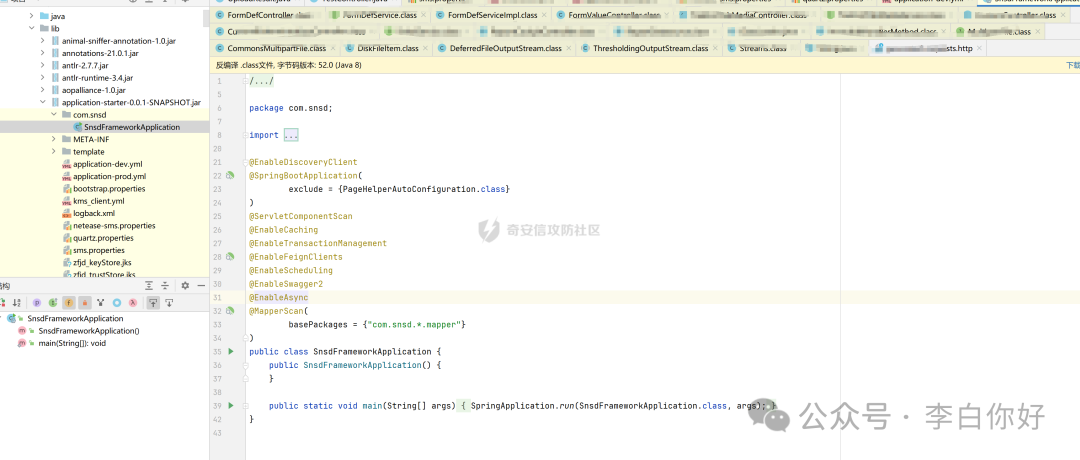Click the show inherited members icon
Viewport: 1080px width, 460px height.
point(53,302)
